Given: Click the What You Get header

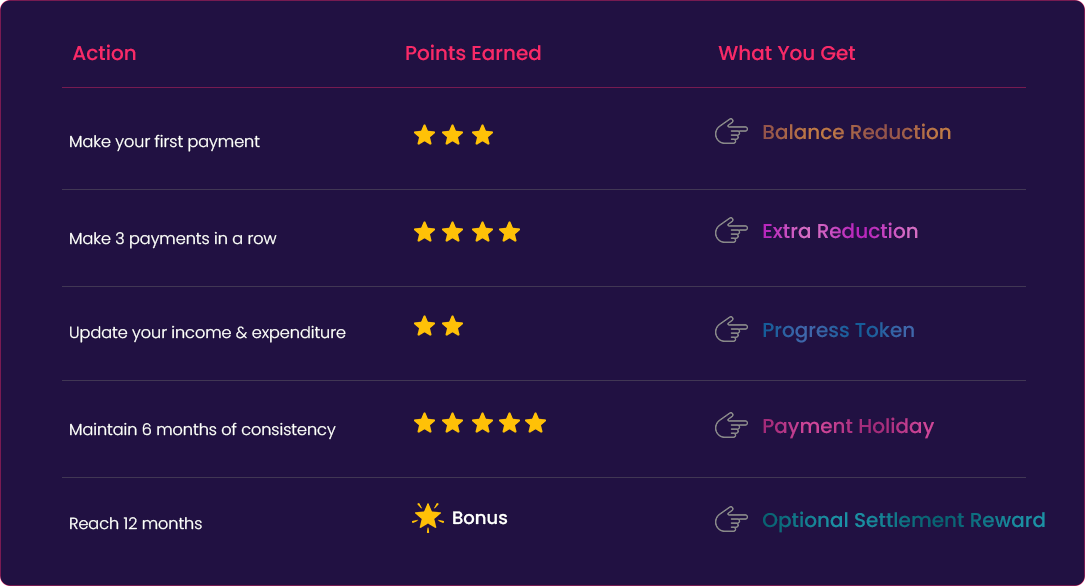Looking at the screenshot, I should coord(787,53).
